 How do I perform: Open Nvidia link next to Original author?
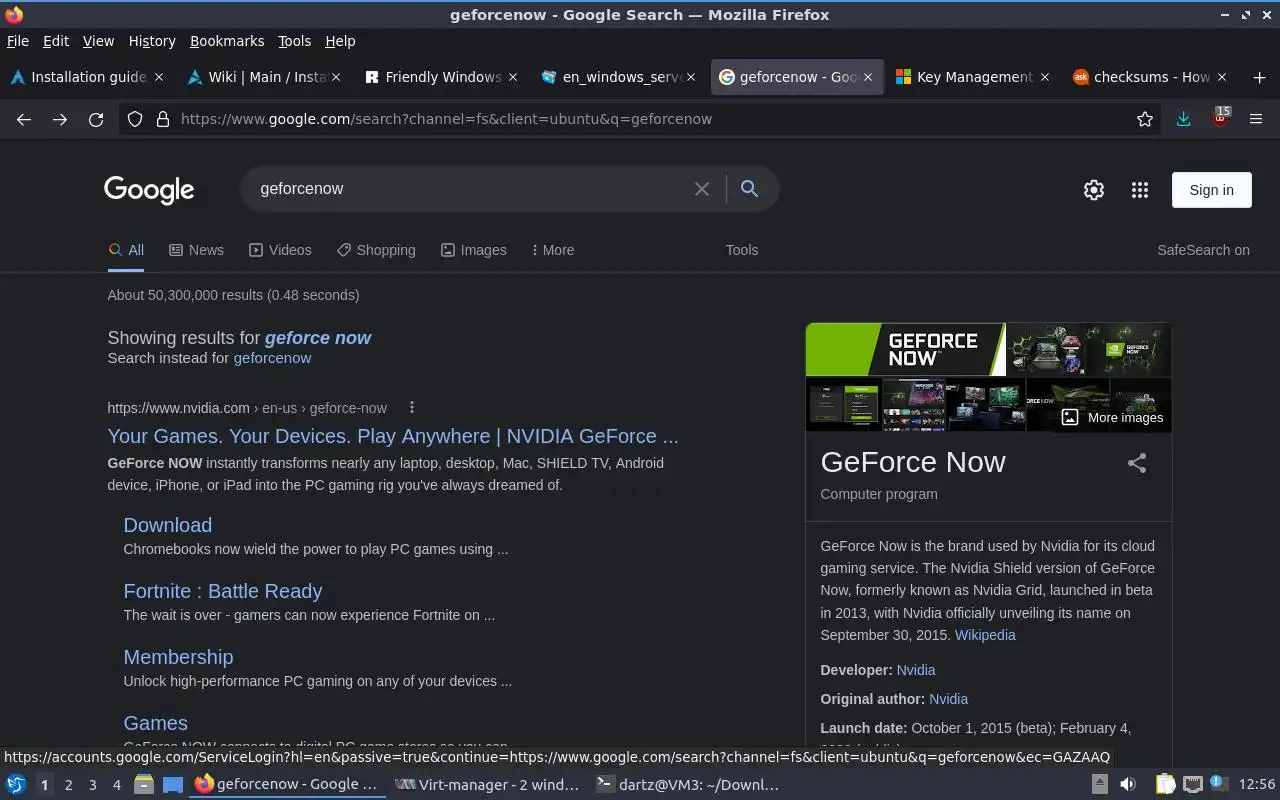click(x=948, y=699)
